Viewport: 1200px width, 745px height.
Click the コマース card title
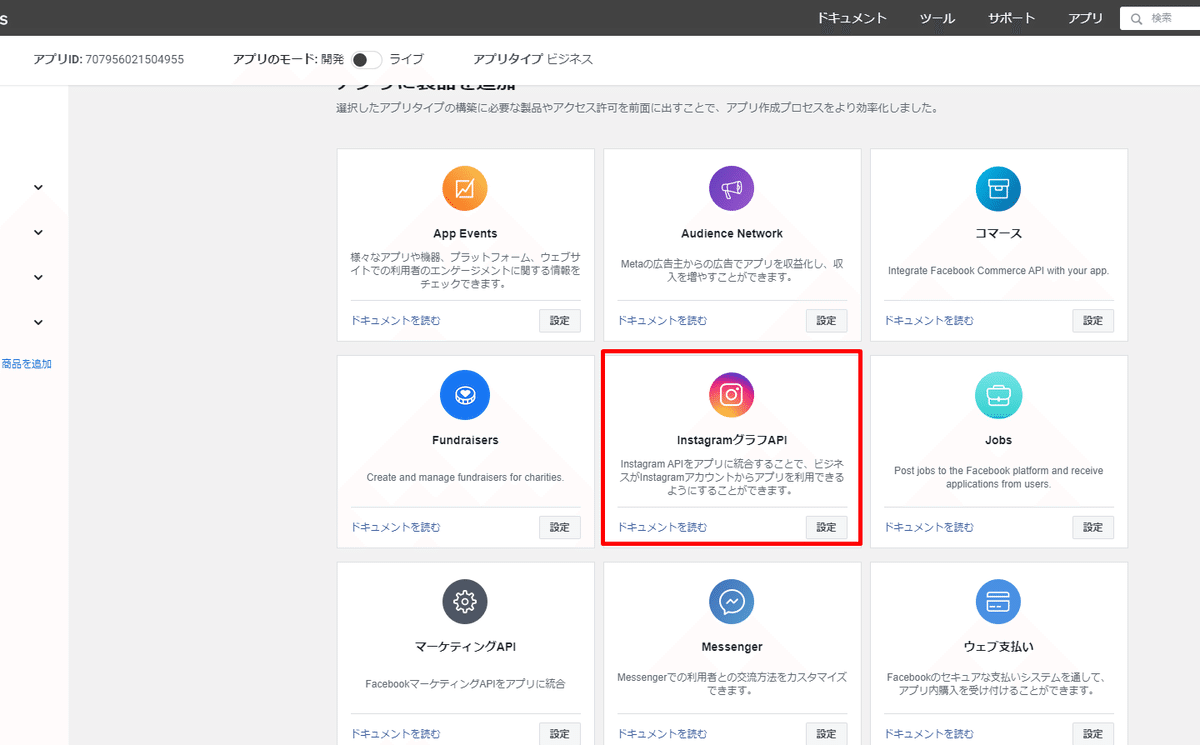[x=998, y=233]
